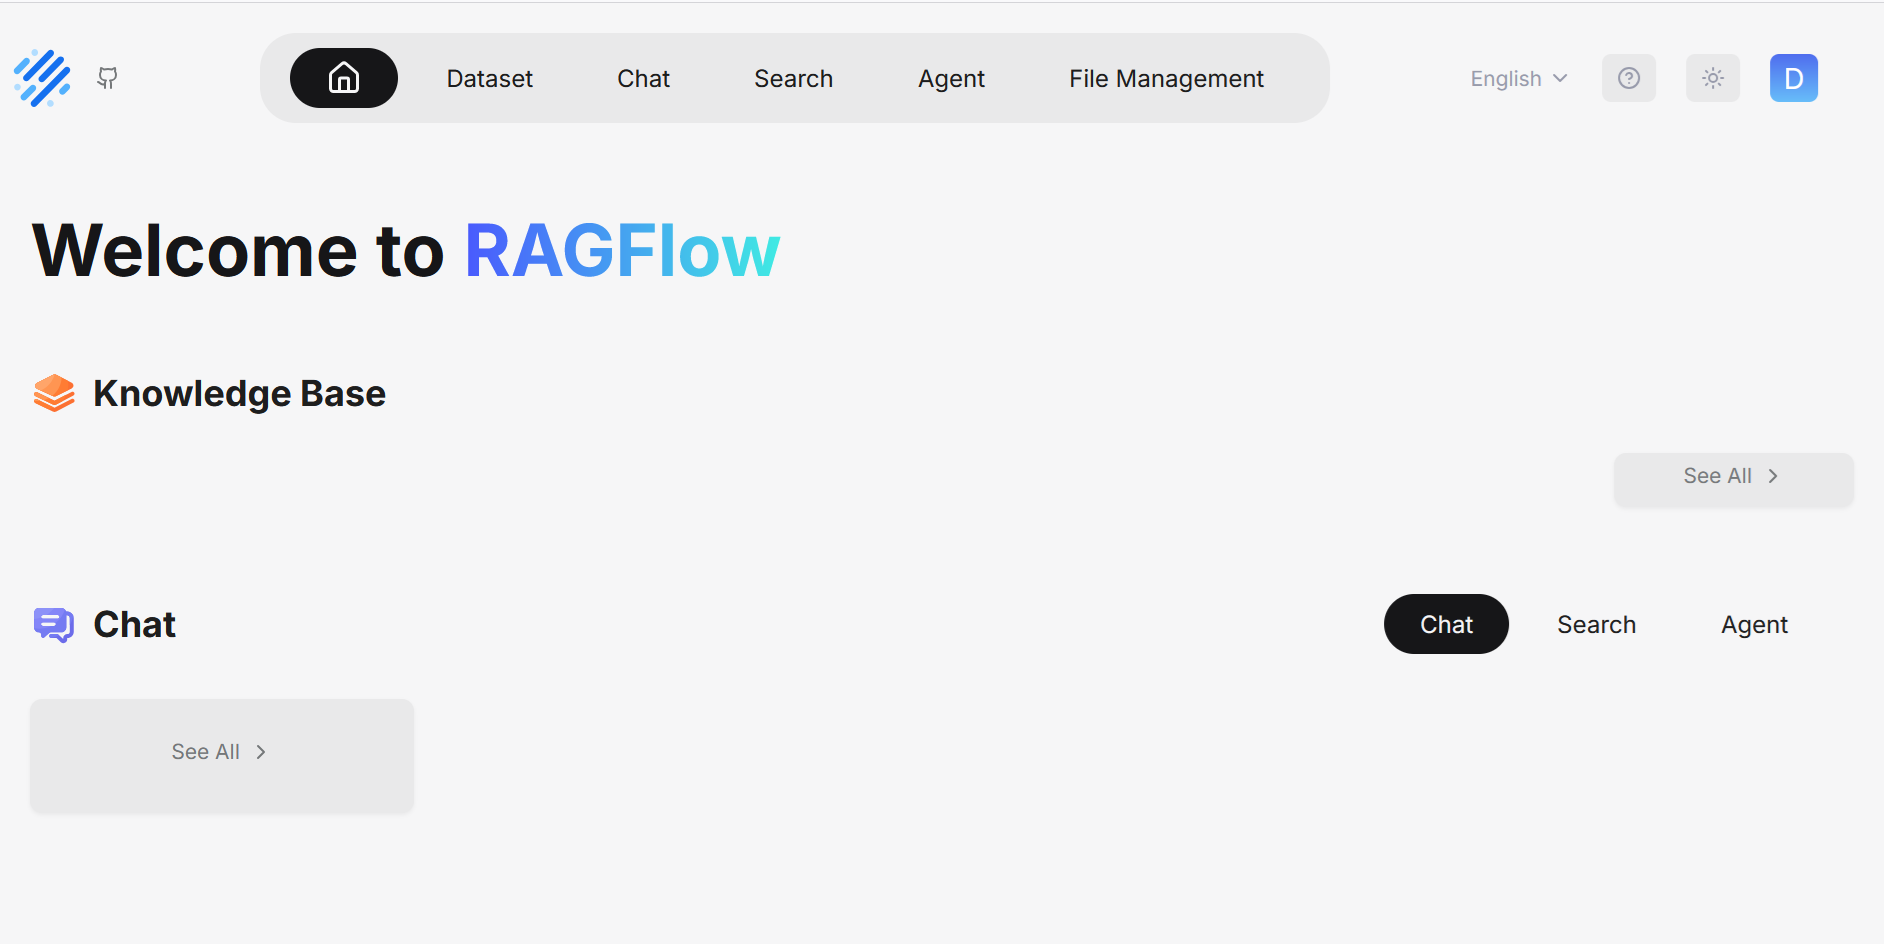The image size is (1884, 944).
Task: Click the Chat section bubble icon
Action: [x=54, y=625]
